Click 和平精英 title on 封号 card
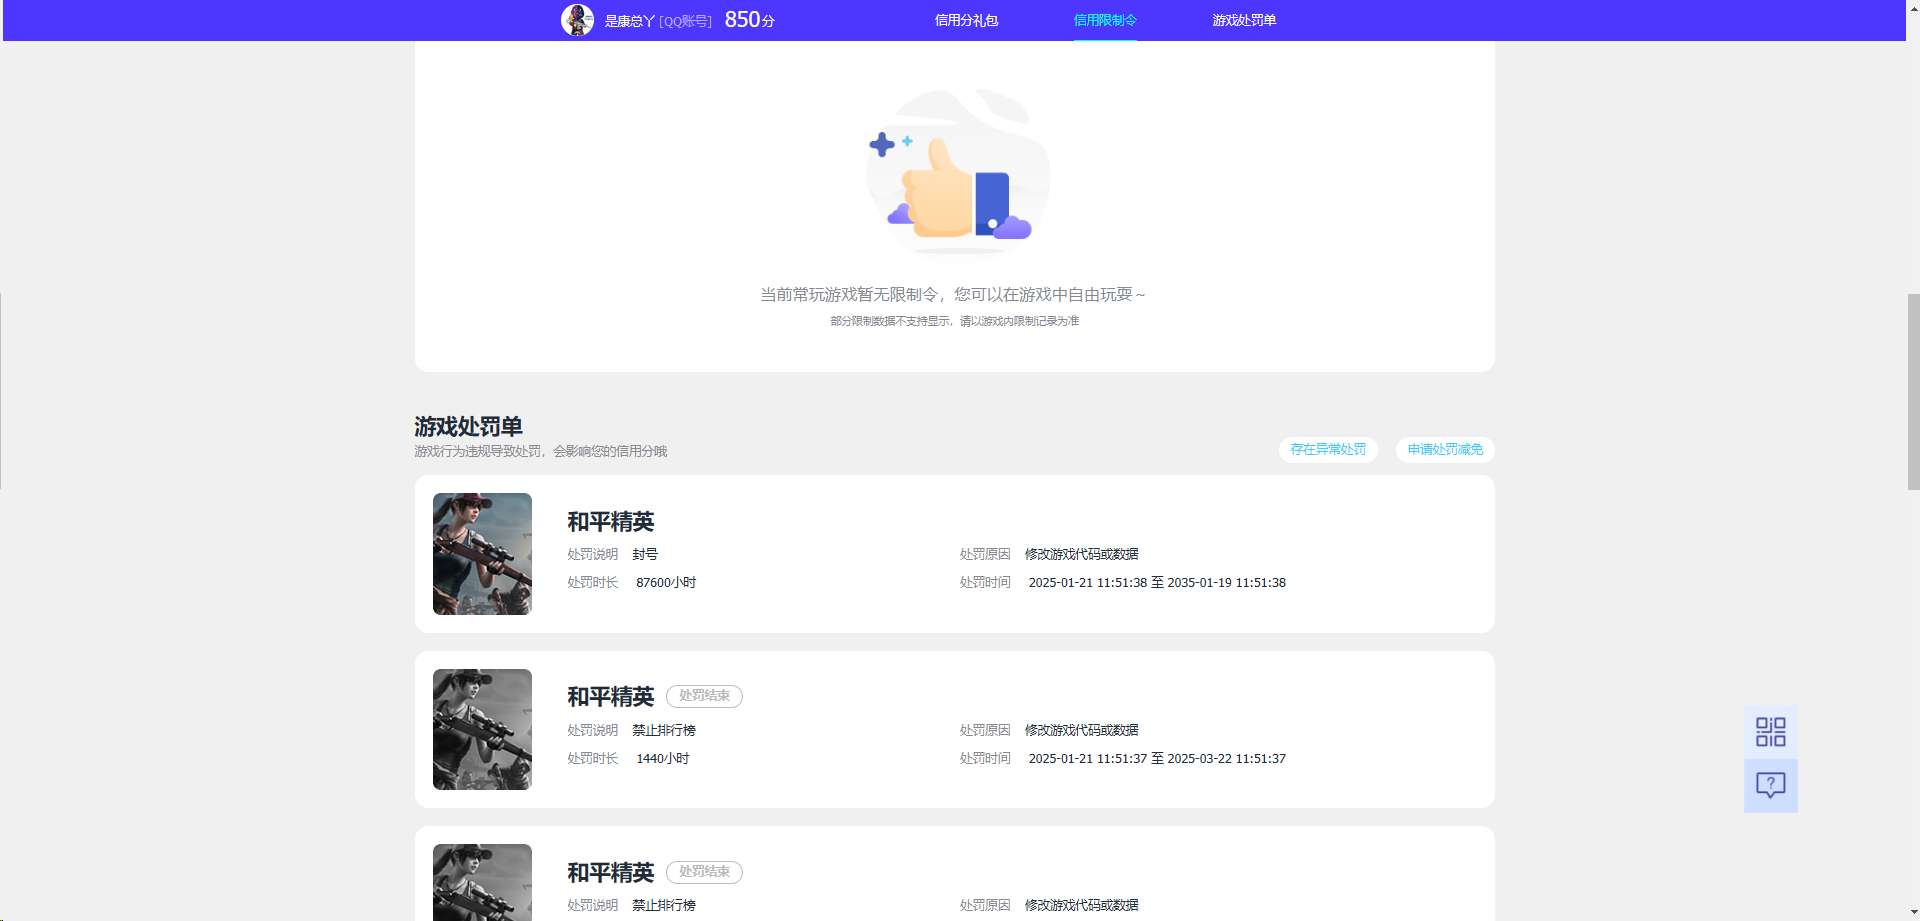This screenshot has width=1920, height=921. pyautogui.click(x=610, y=522)
